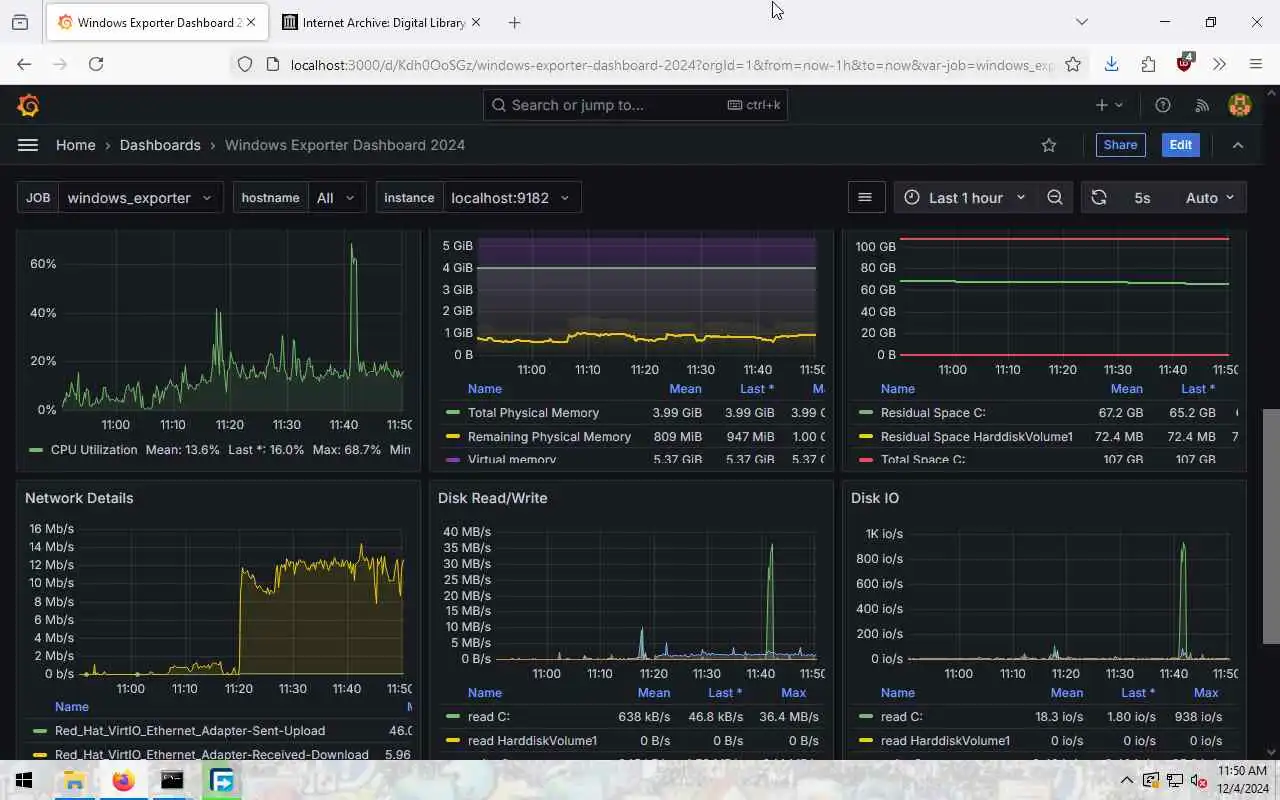Viewport: 1280px width, 800px height.
Task: Refresh the dashboard now
Action: pos(1099,197)
